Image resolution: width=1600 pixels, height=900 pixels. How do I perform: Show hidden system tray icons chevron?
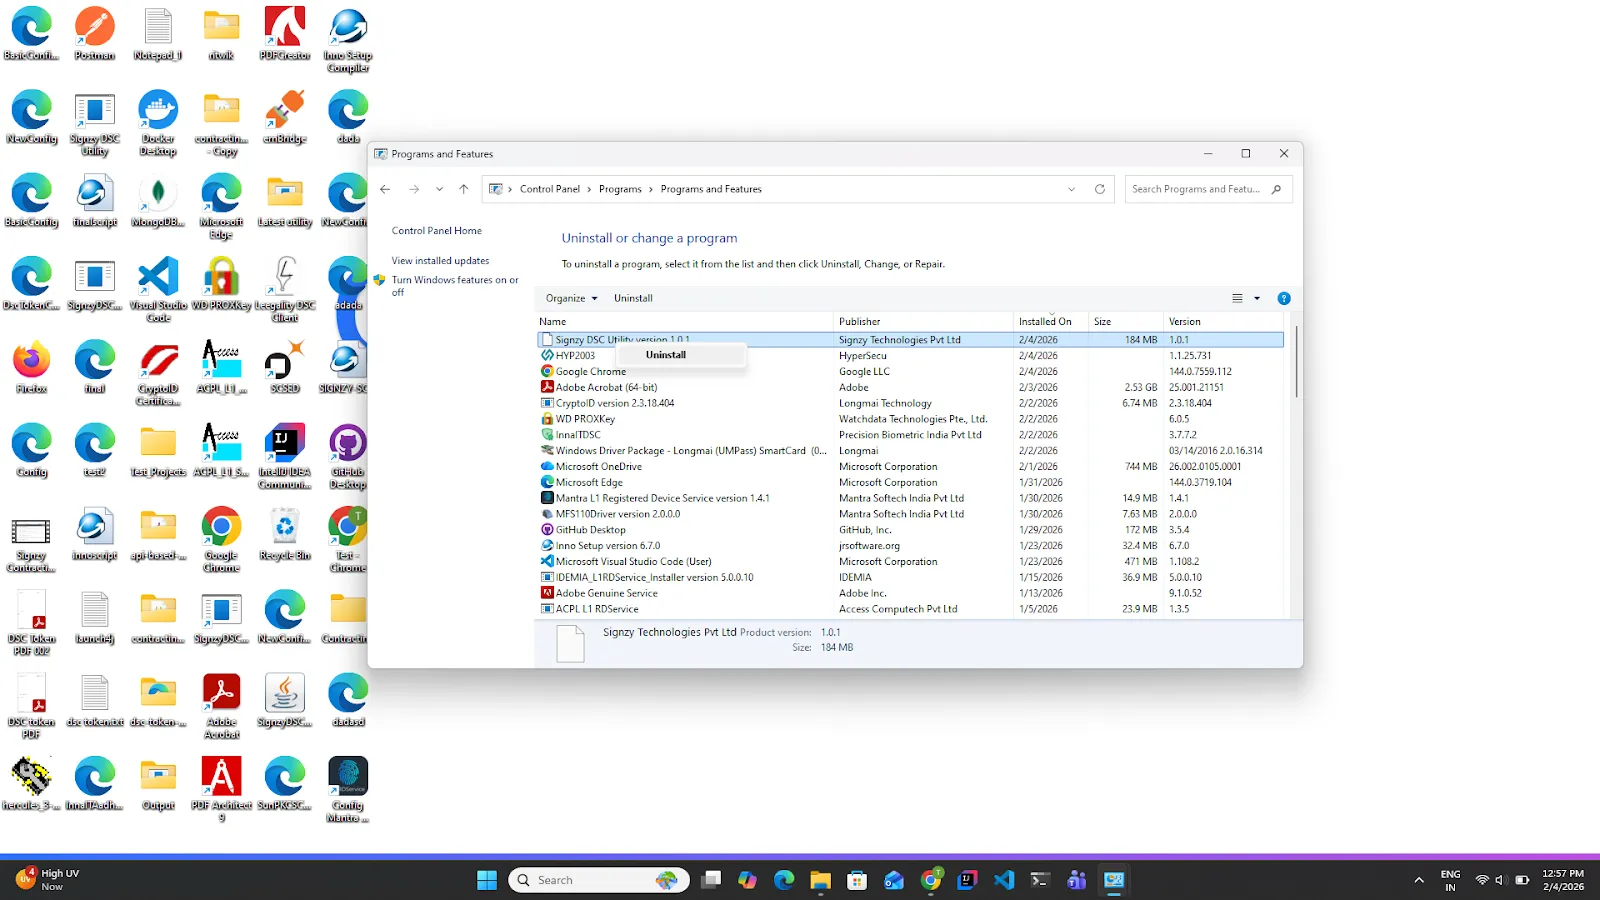click(1419, 880)
